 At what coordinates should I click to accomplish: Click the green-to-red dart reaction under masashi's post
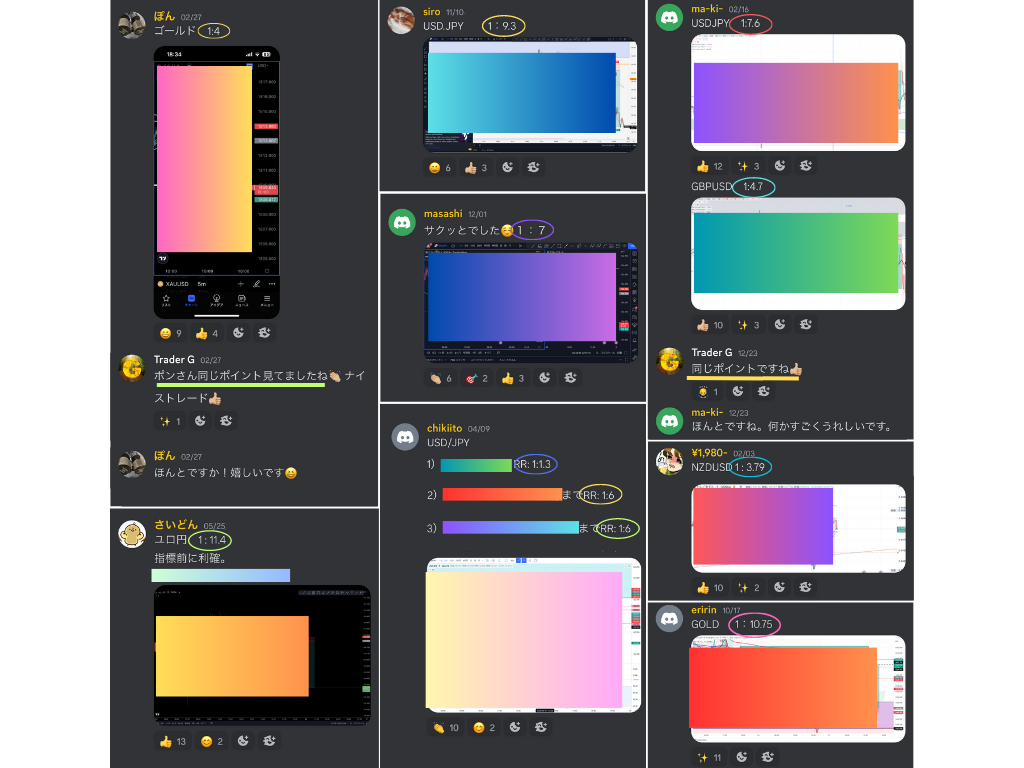477,379
